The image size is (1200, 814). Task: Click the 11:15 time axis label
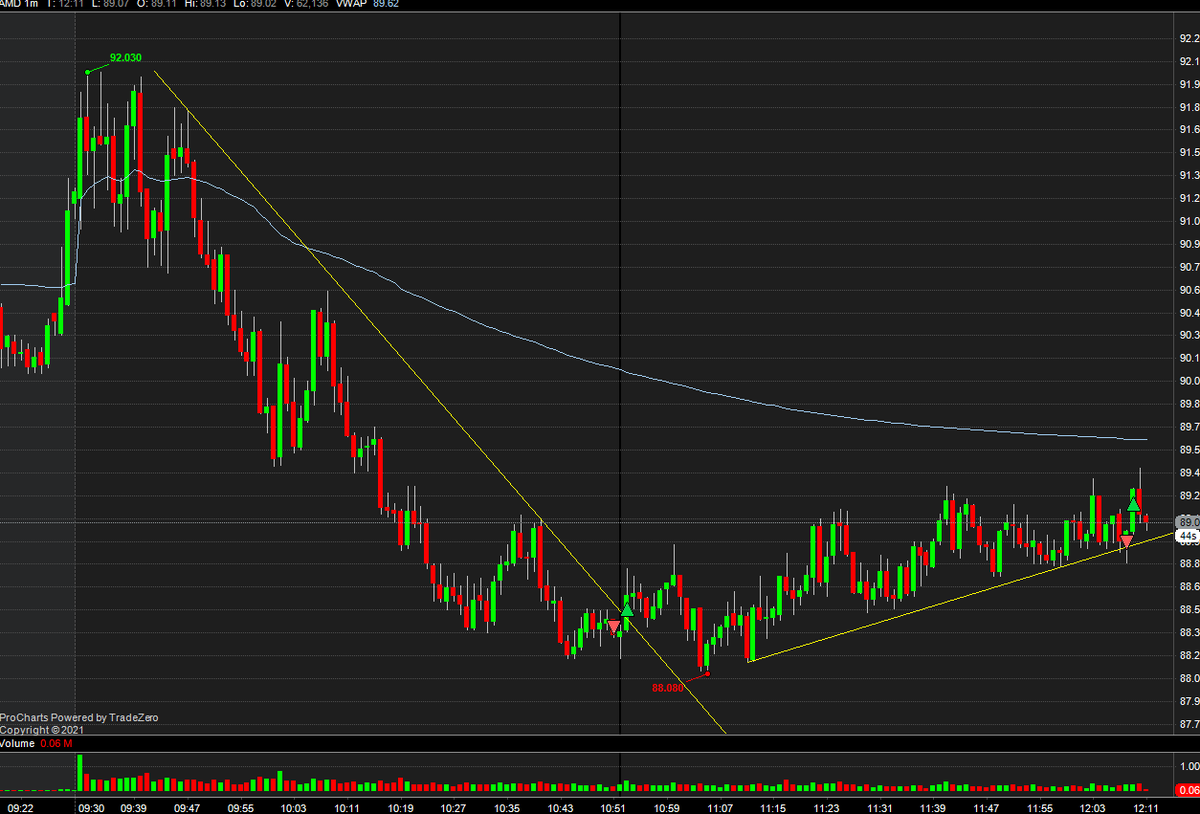coord(773,807)
